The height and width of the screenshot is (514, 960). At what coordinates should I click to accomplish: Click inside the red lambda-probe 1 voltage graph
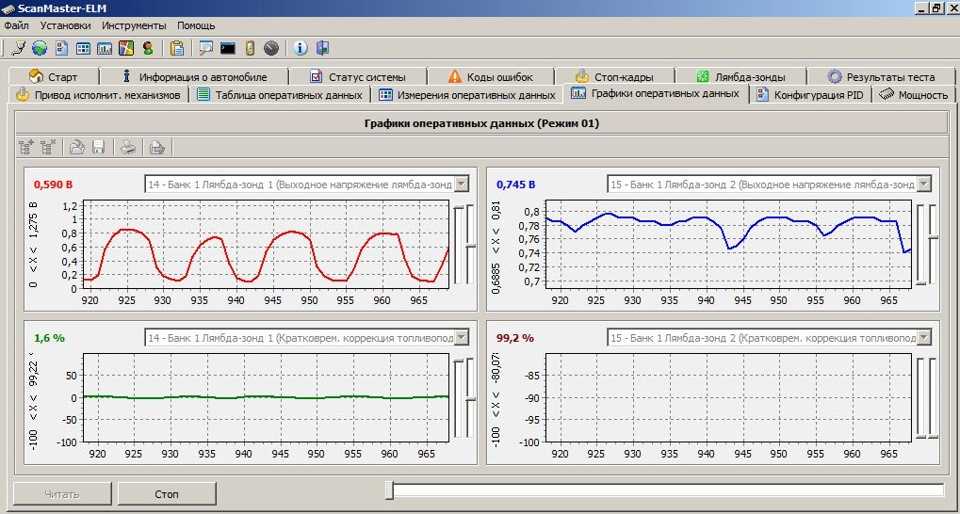266,244
